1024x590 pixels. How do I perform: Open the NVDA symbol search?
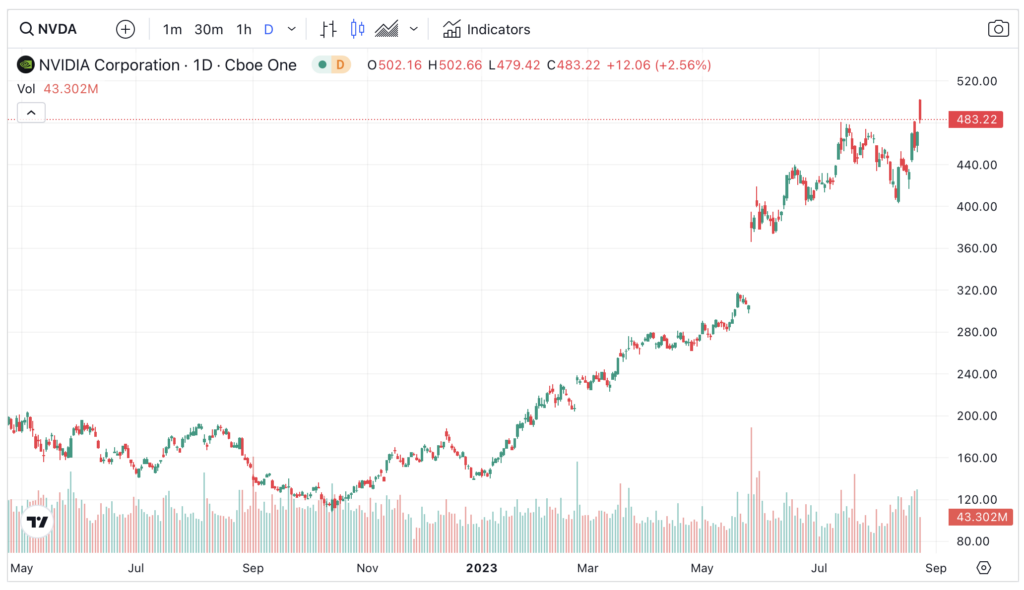click(48, 29)
